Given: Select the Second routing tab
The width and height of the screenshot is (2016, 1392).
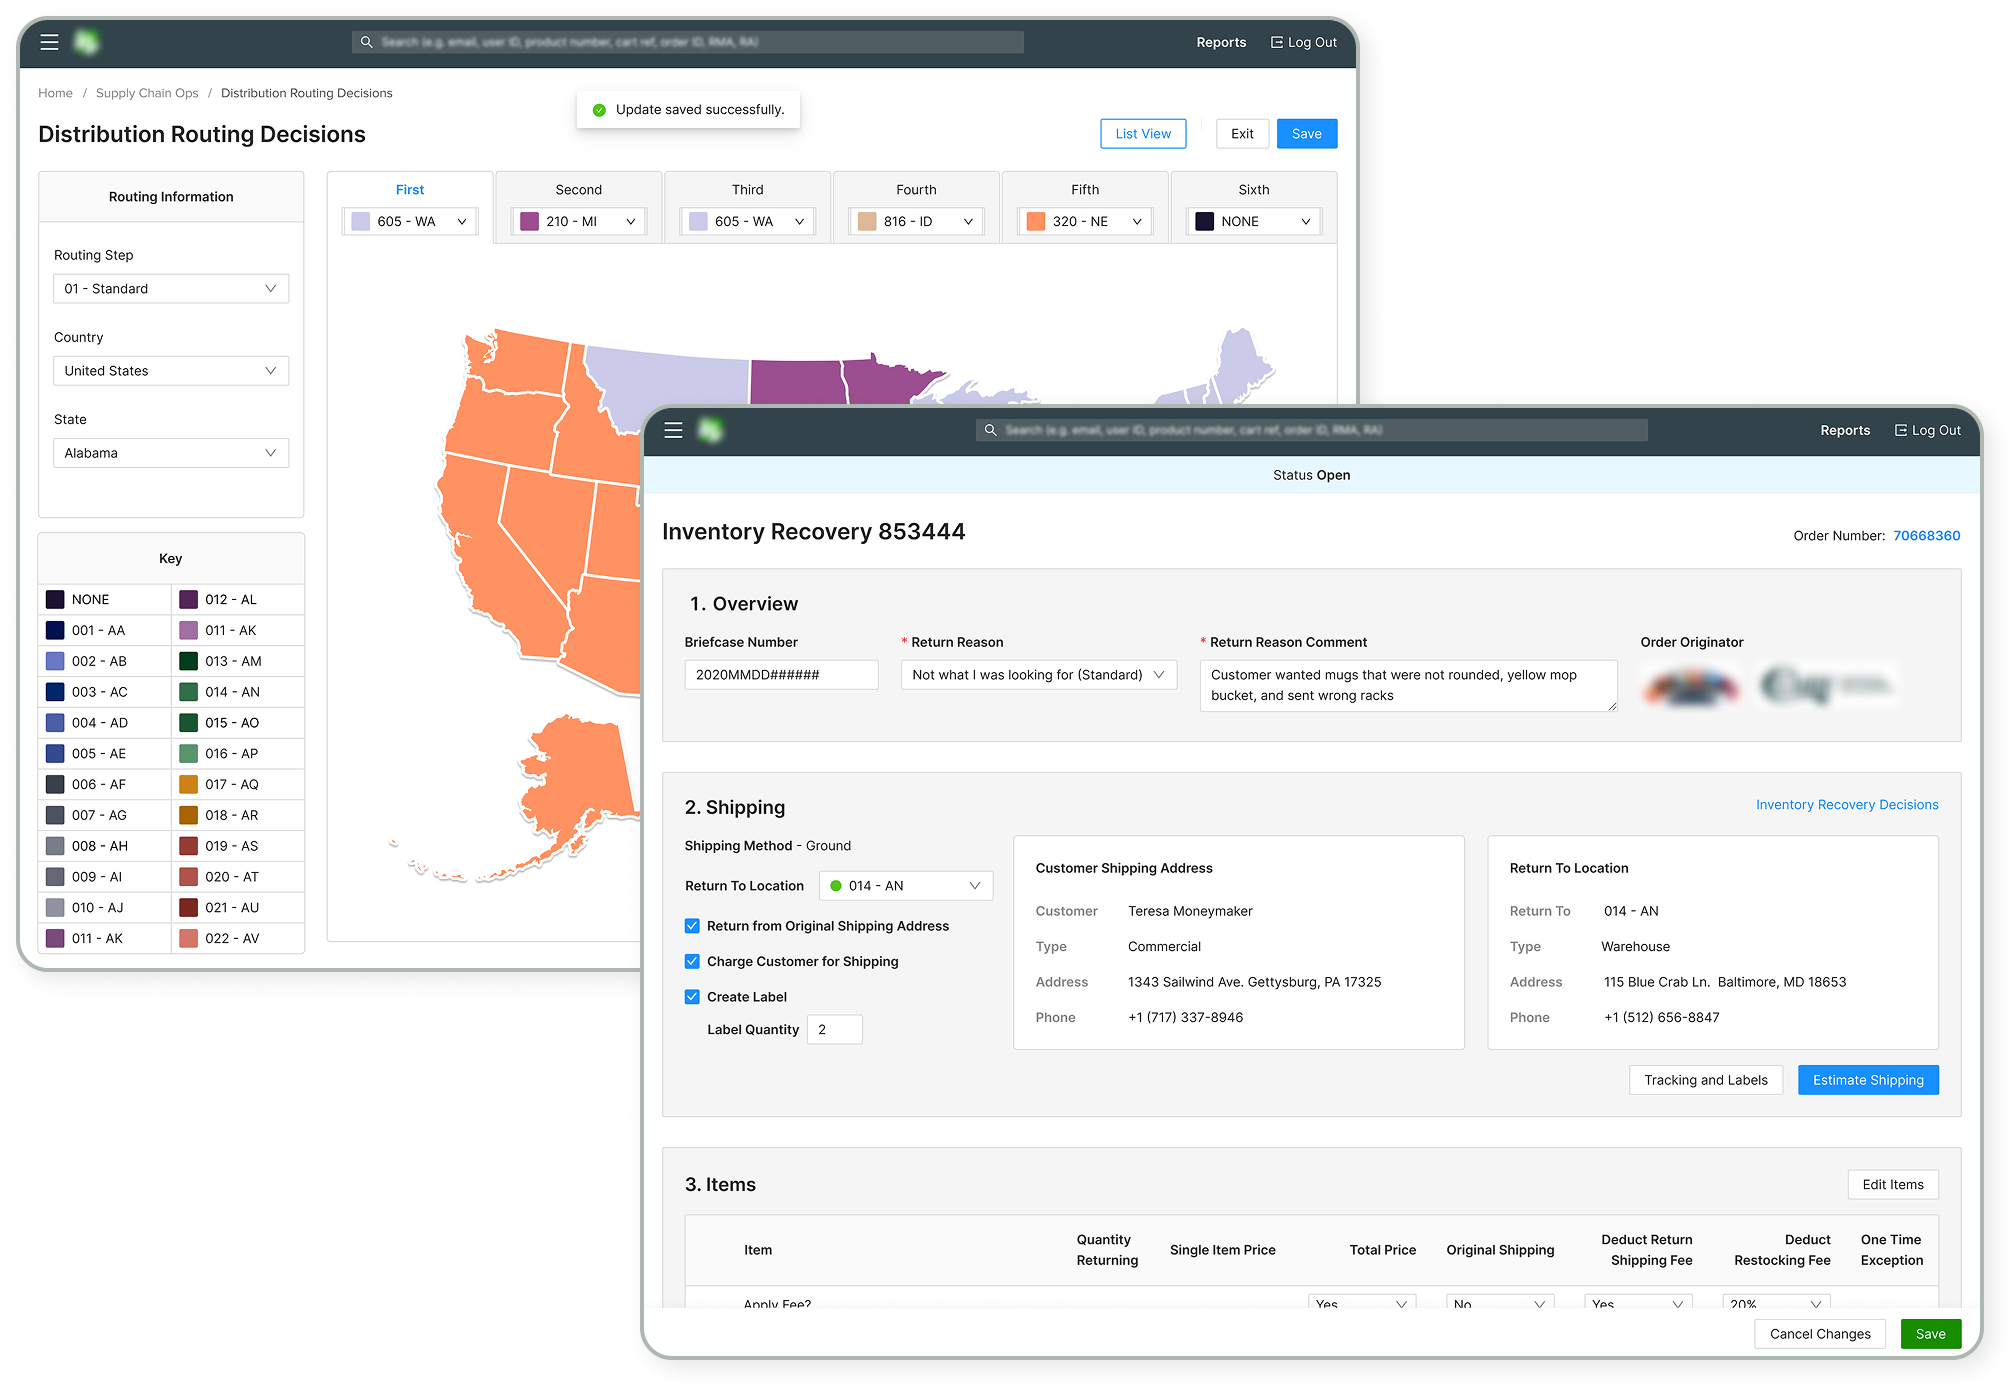Looking at the screenshot, I should click(x=579, y=190).
